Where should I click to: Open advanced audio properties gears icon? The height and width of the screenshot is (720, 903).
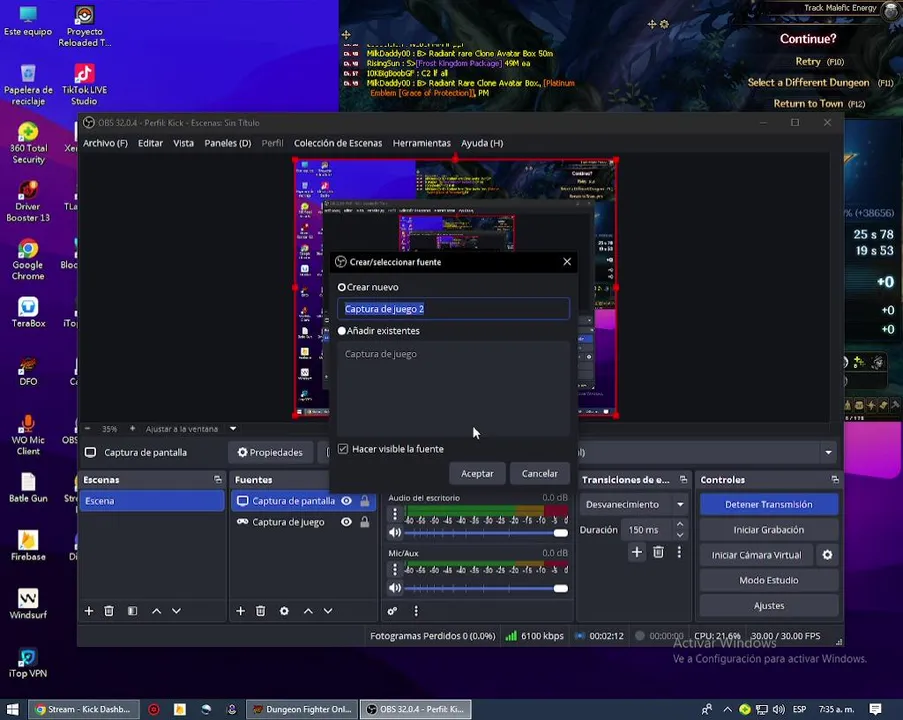[392, 611]
